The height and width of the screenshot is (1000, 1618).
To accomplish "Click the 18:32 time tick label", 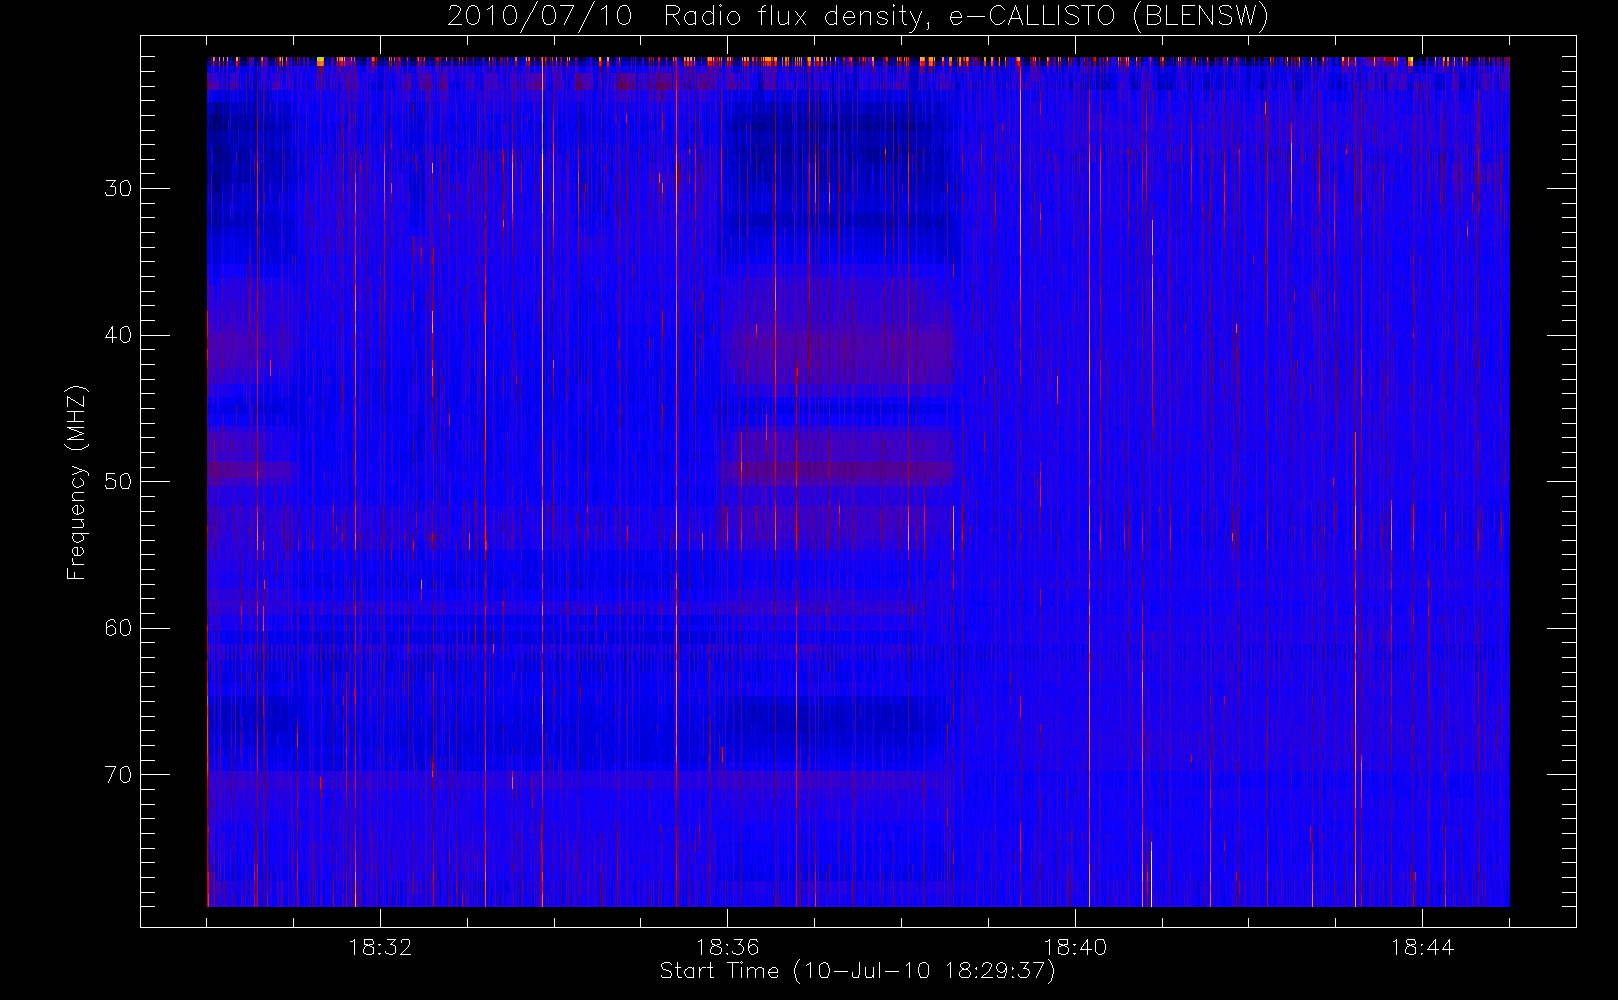I will click(x=380, y=947).
